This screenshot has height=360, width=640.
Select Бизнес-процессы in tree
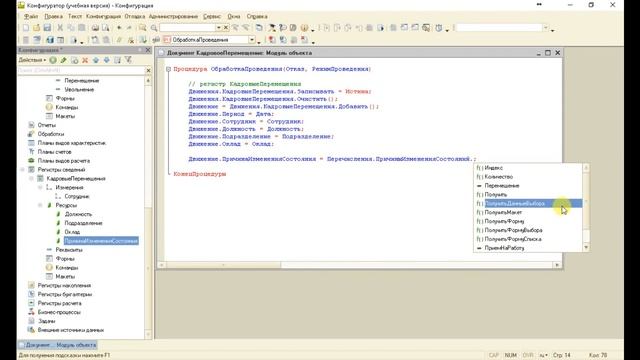[x=59, y=312]
